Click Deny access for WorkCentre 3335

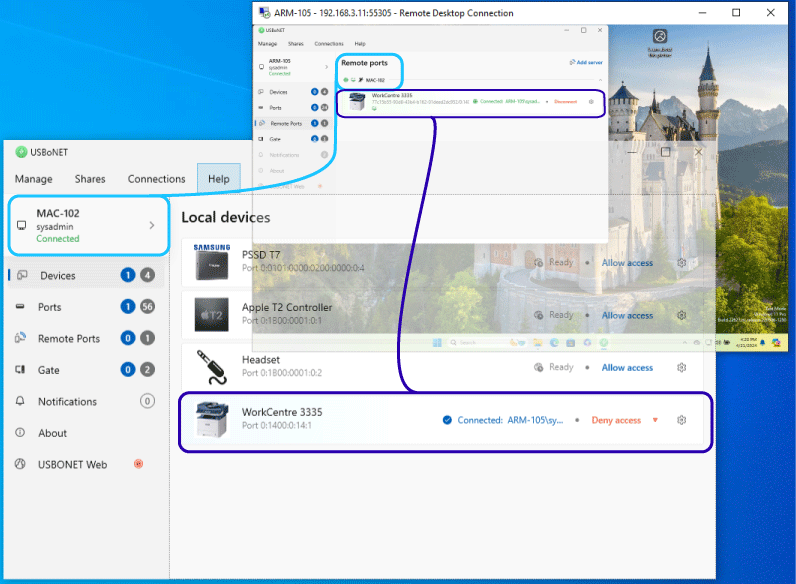pyautogui.click(x=616, y=420)
